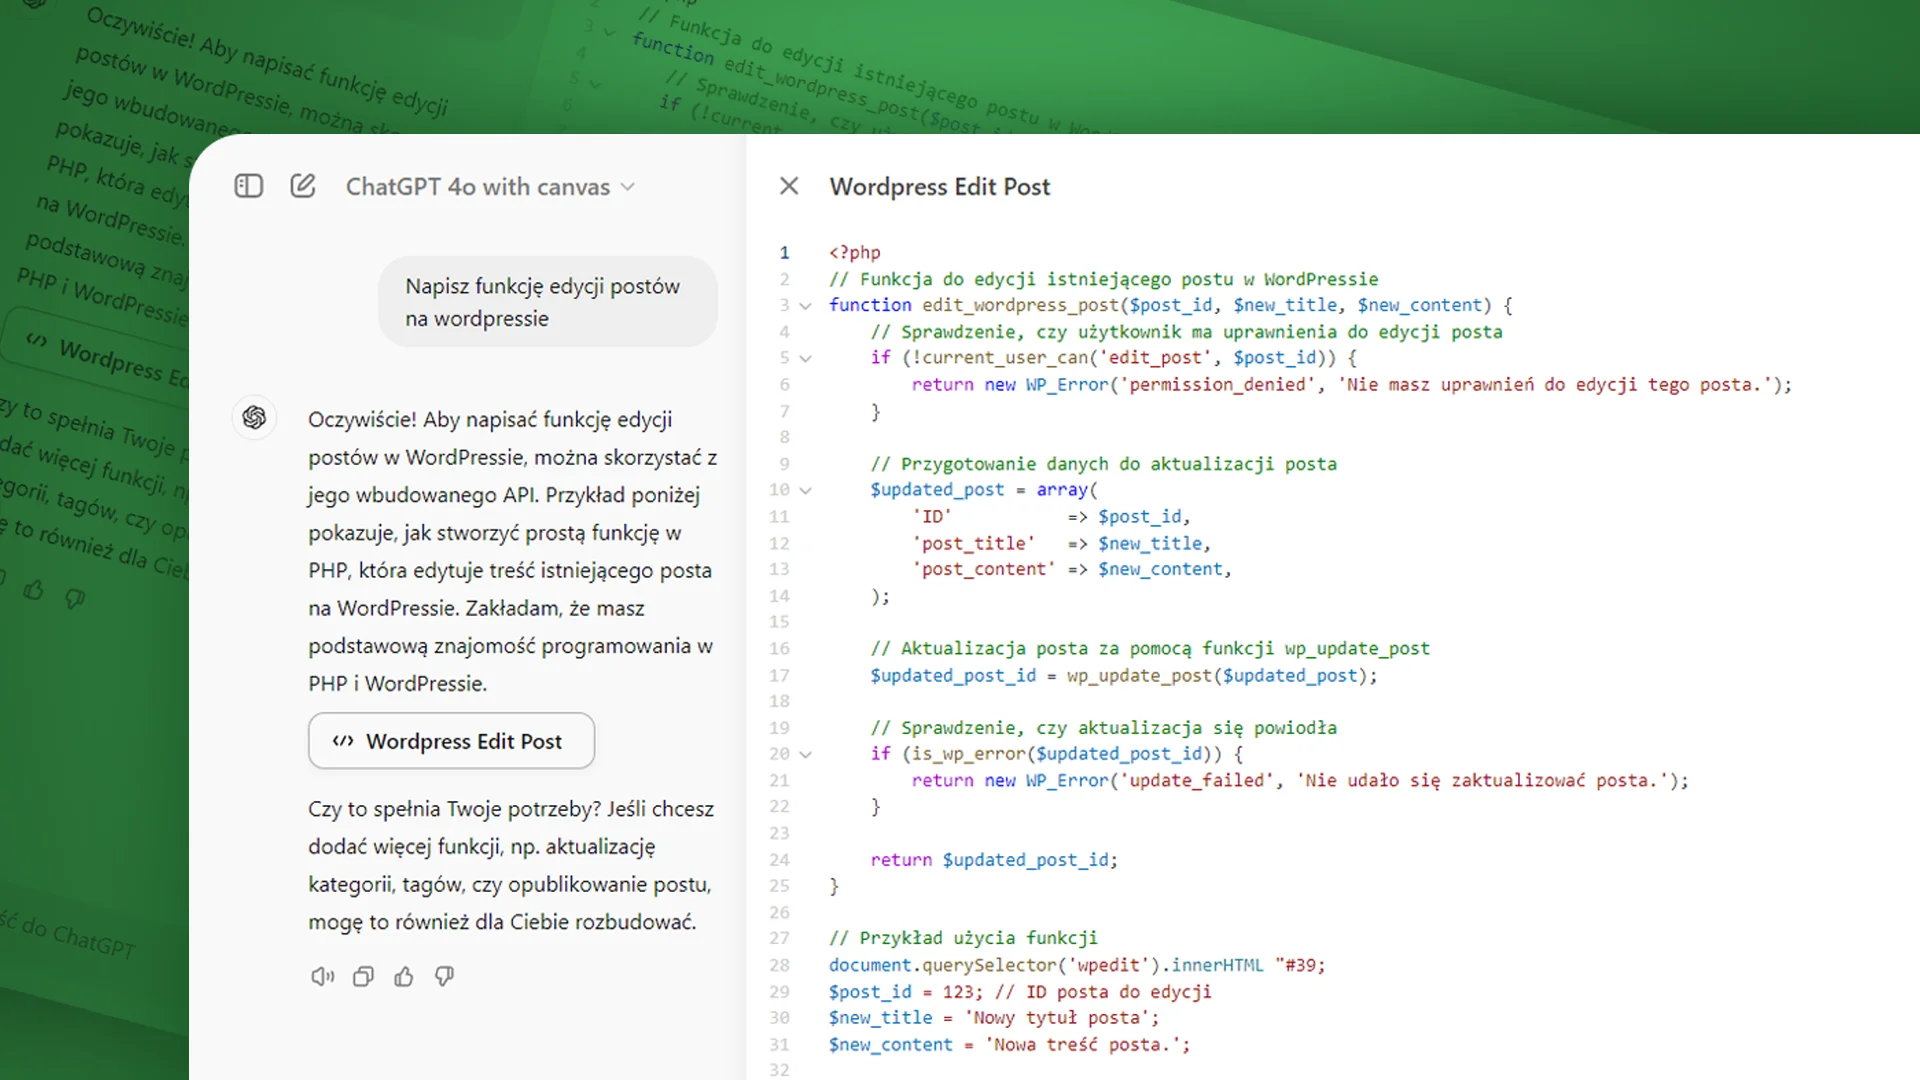Screen dimensions: 1920x1080
Task: Click the 'post_content' key on line 13
Action: (x=984, y=569)
